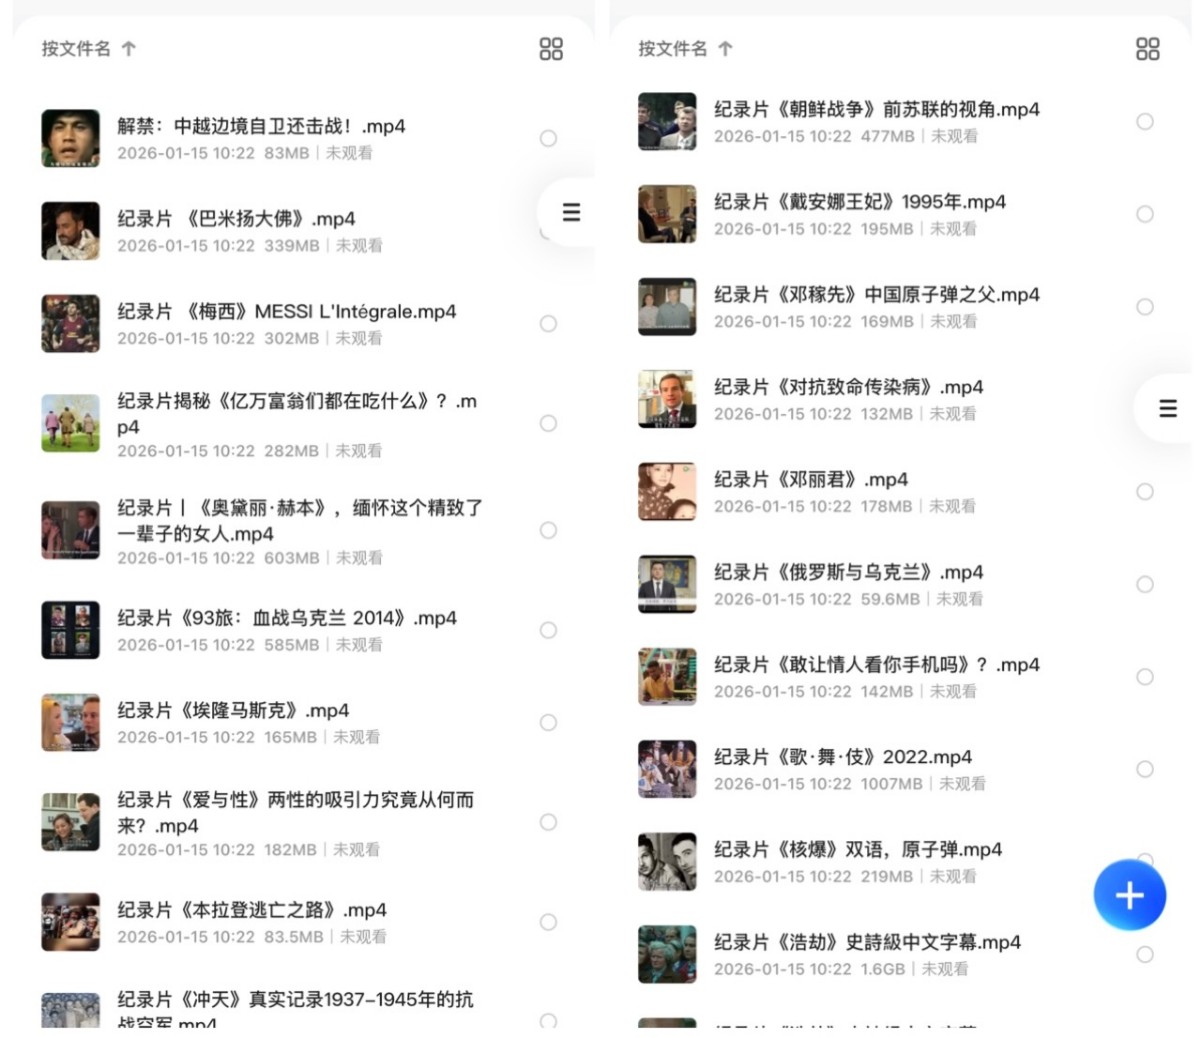This screenshot has width=1200, height=1038.
Task: Open right panel floating list menu
Action: click(x=1168, y=408)
